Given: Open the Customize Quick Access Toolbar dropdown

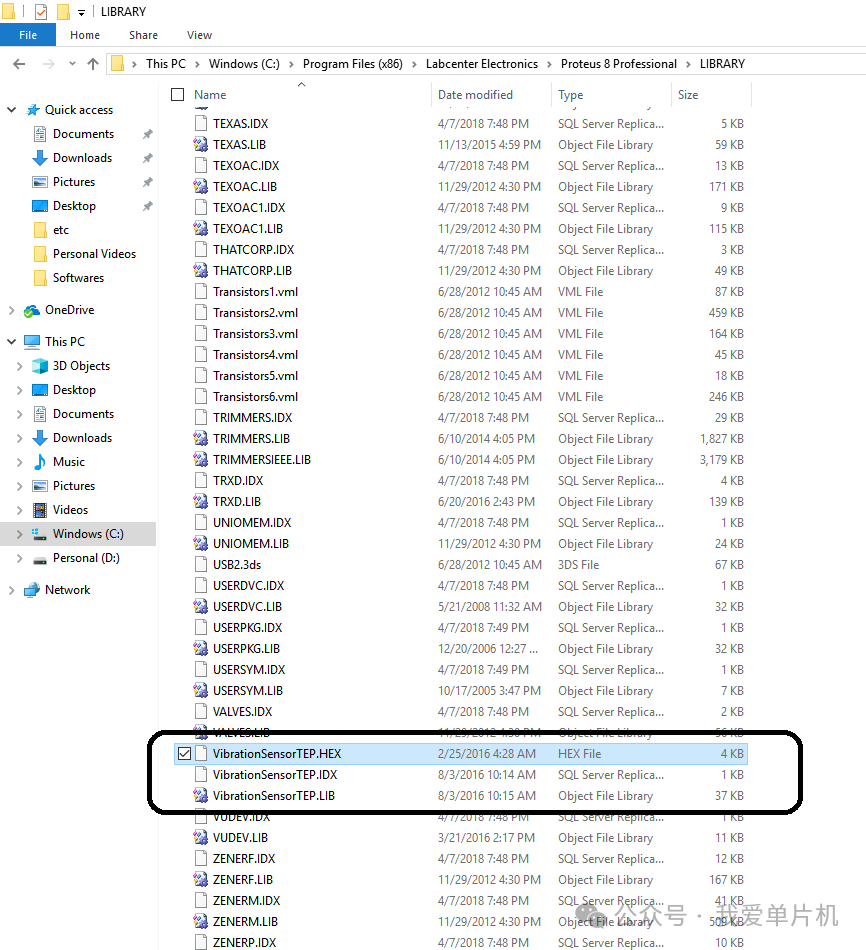Looking at the screenshot, I should pyautogui.click(x=81, y=12).
